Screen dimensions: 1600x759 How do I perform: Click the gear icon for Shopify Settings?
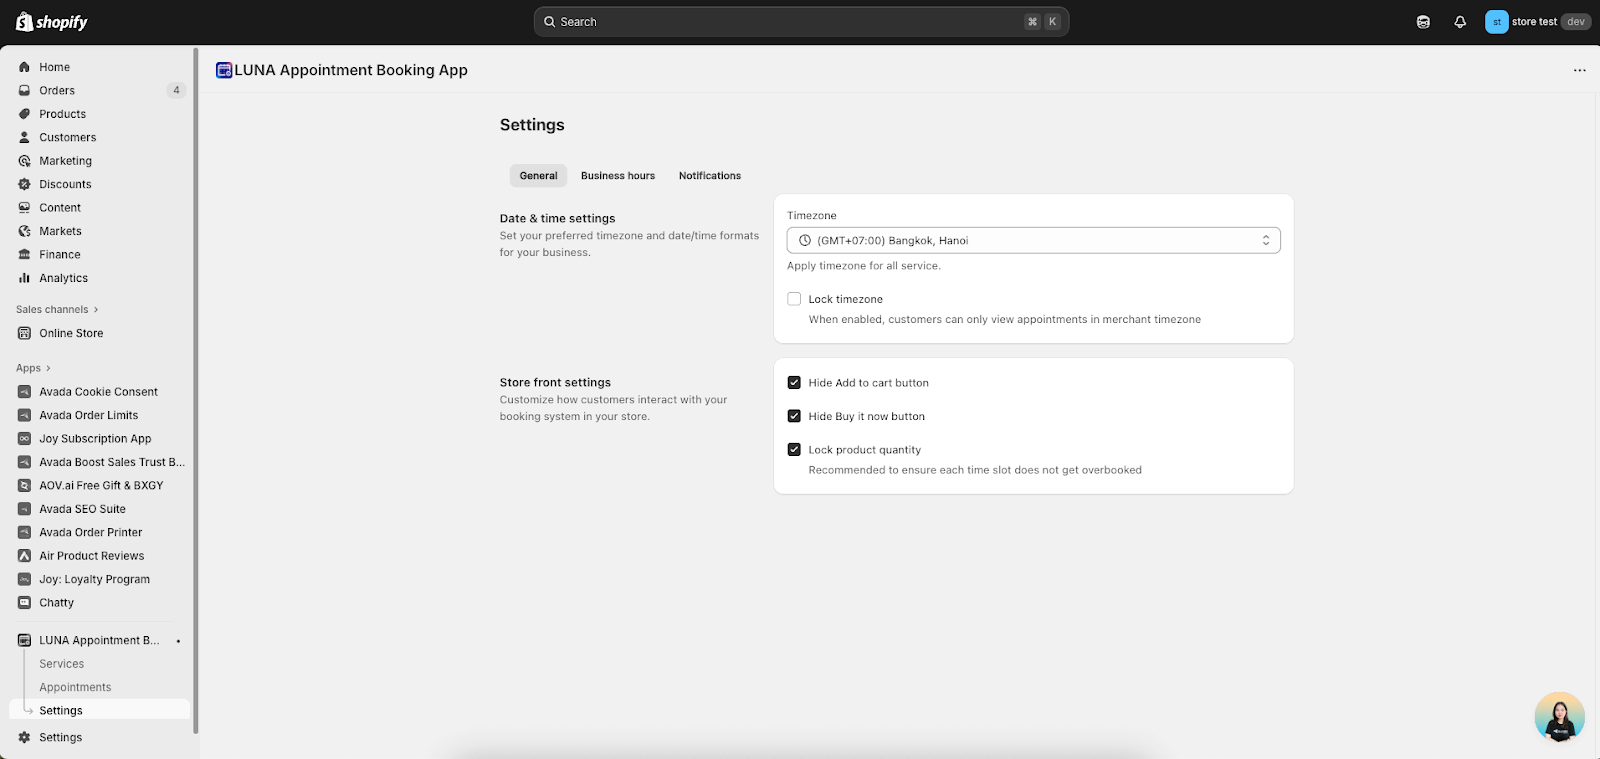[x=25, y=737]
